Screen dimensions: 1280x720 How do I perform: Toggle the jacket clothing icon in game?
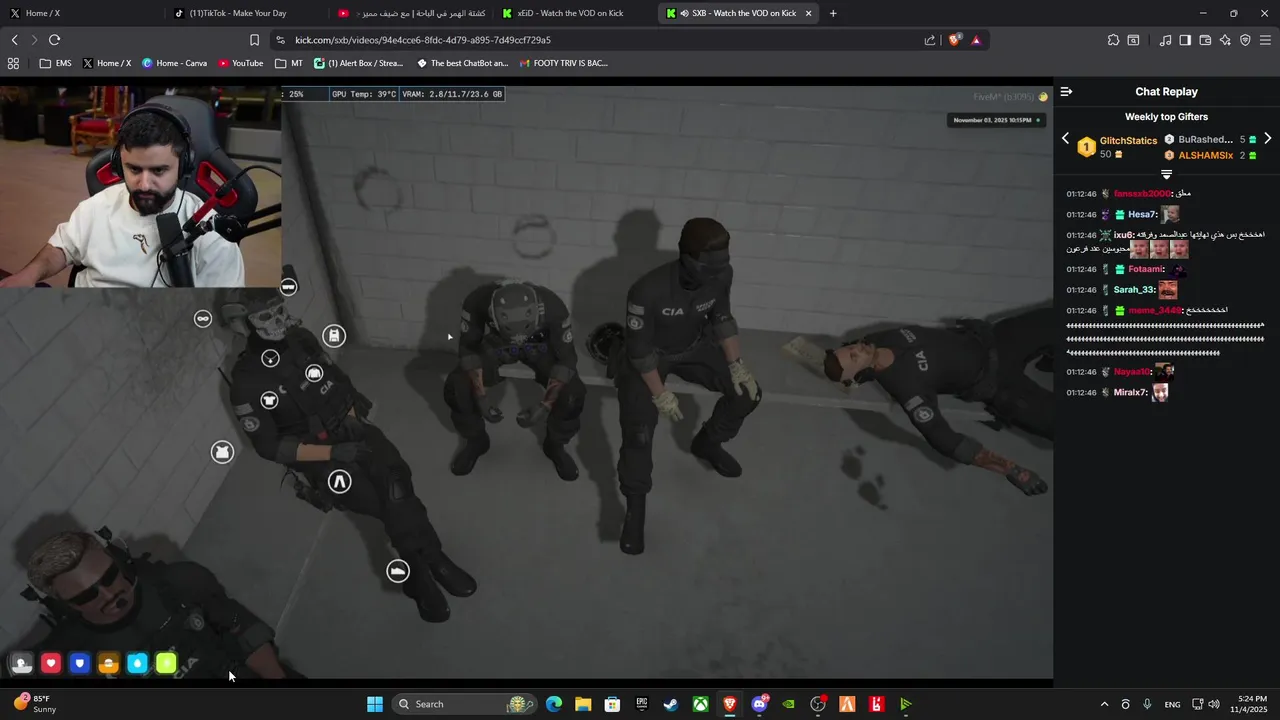click(314, 374)
